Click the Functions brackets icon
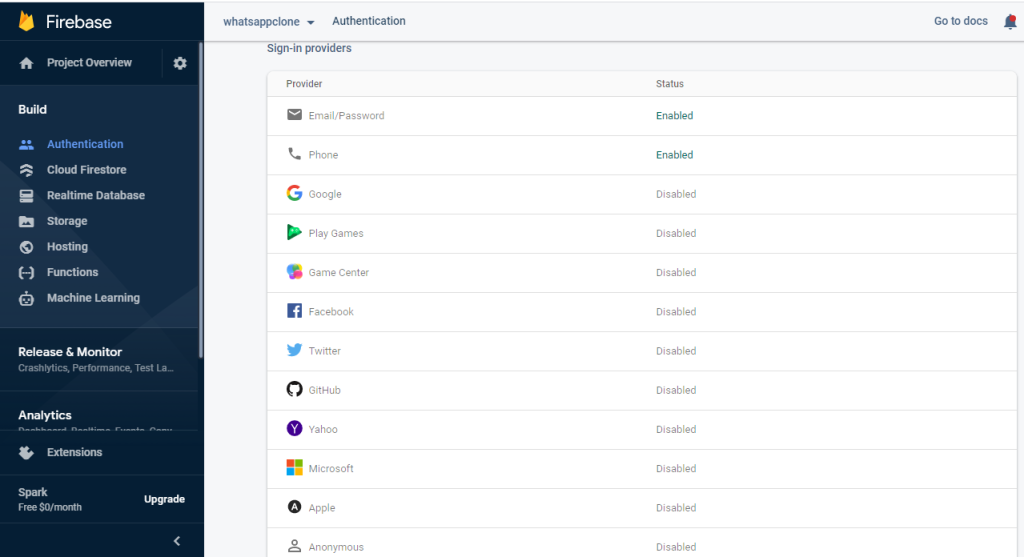Image resolution: width=1024 pixels, height=557 pixels. pyautogui.click(x=26, y=272)
